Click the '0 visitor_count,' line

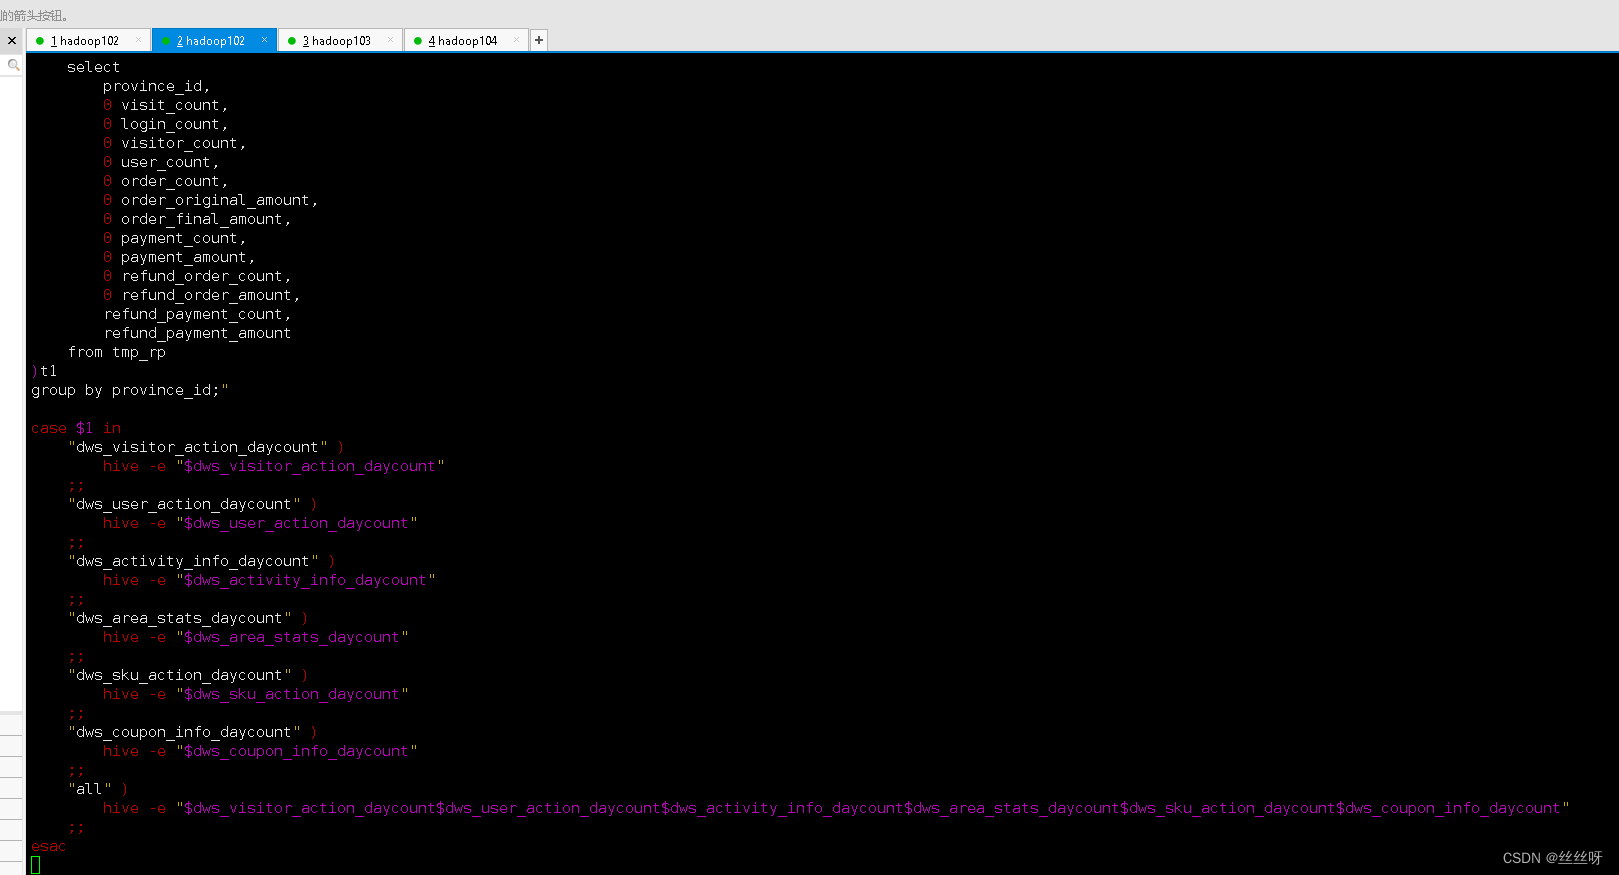(174, 143)
